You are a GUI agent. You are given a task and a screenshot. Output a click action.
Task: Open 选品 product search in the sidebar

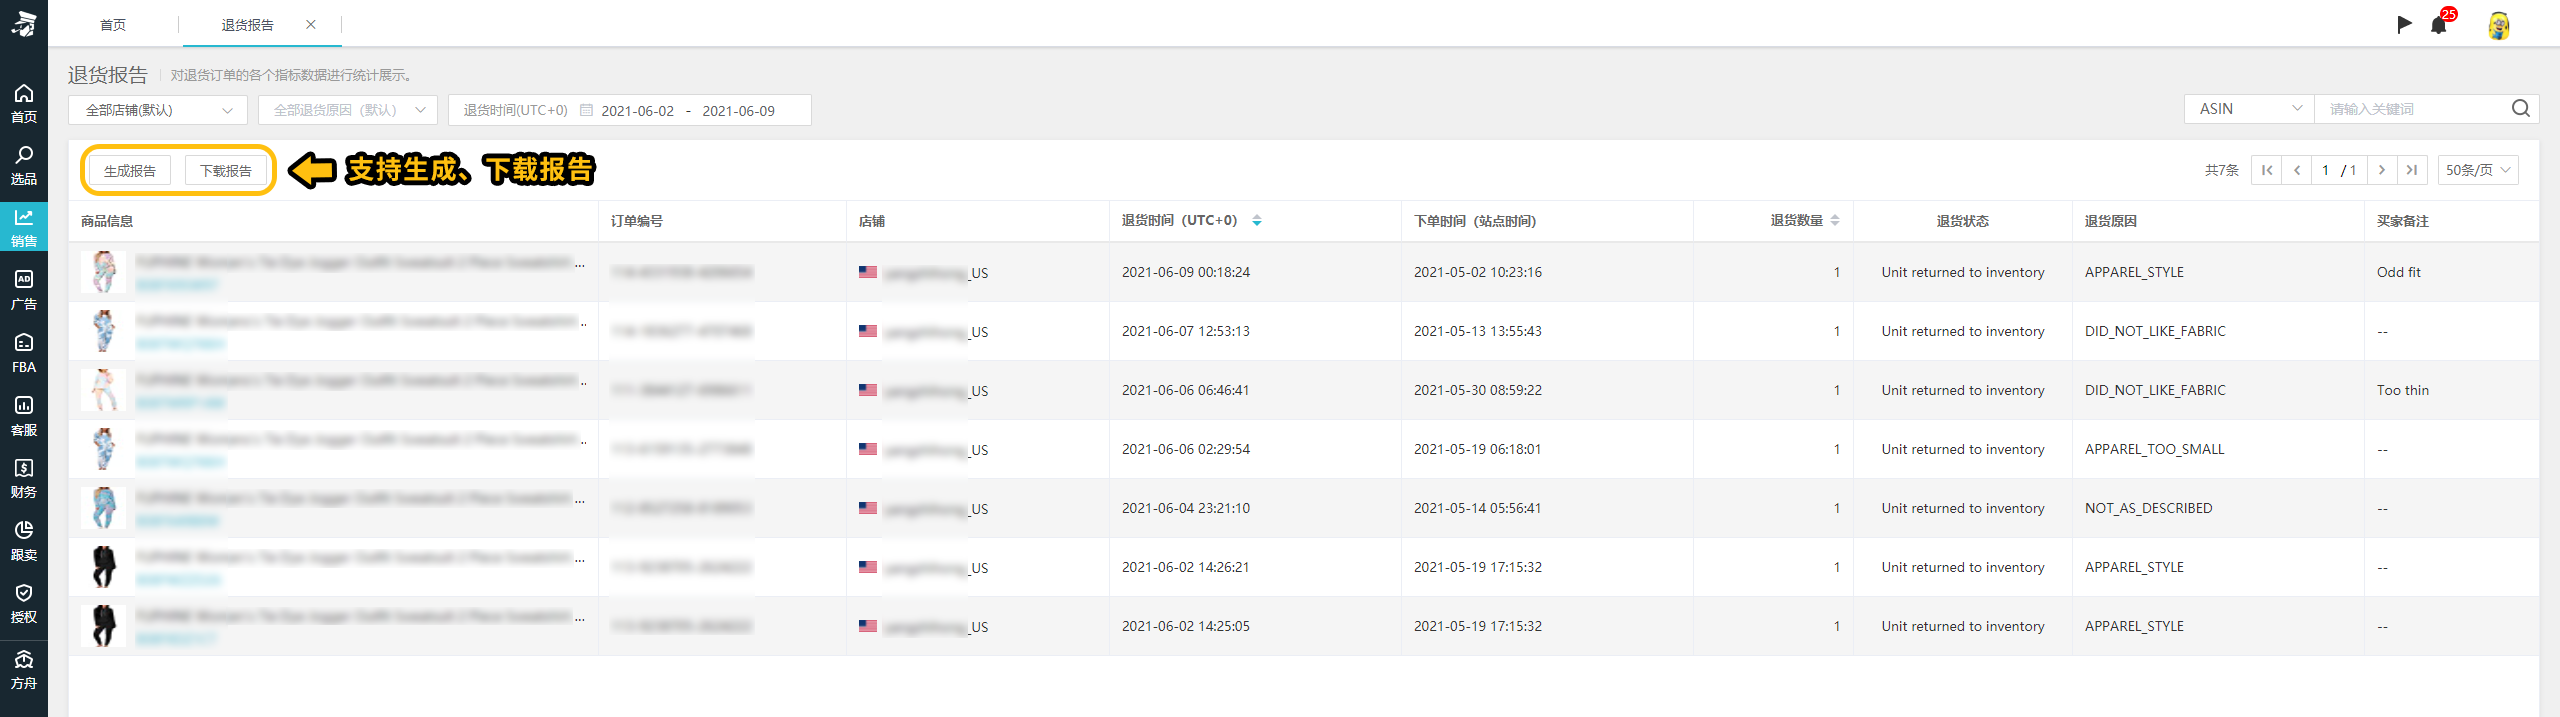(24, 166)
